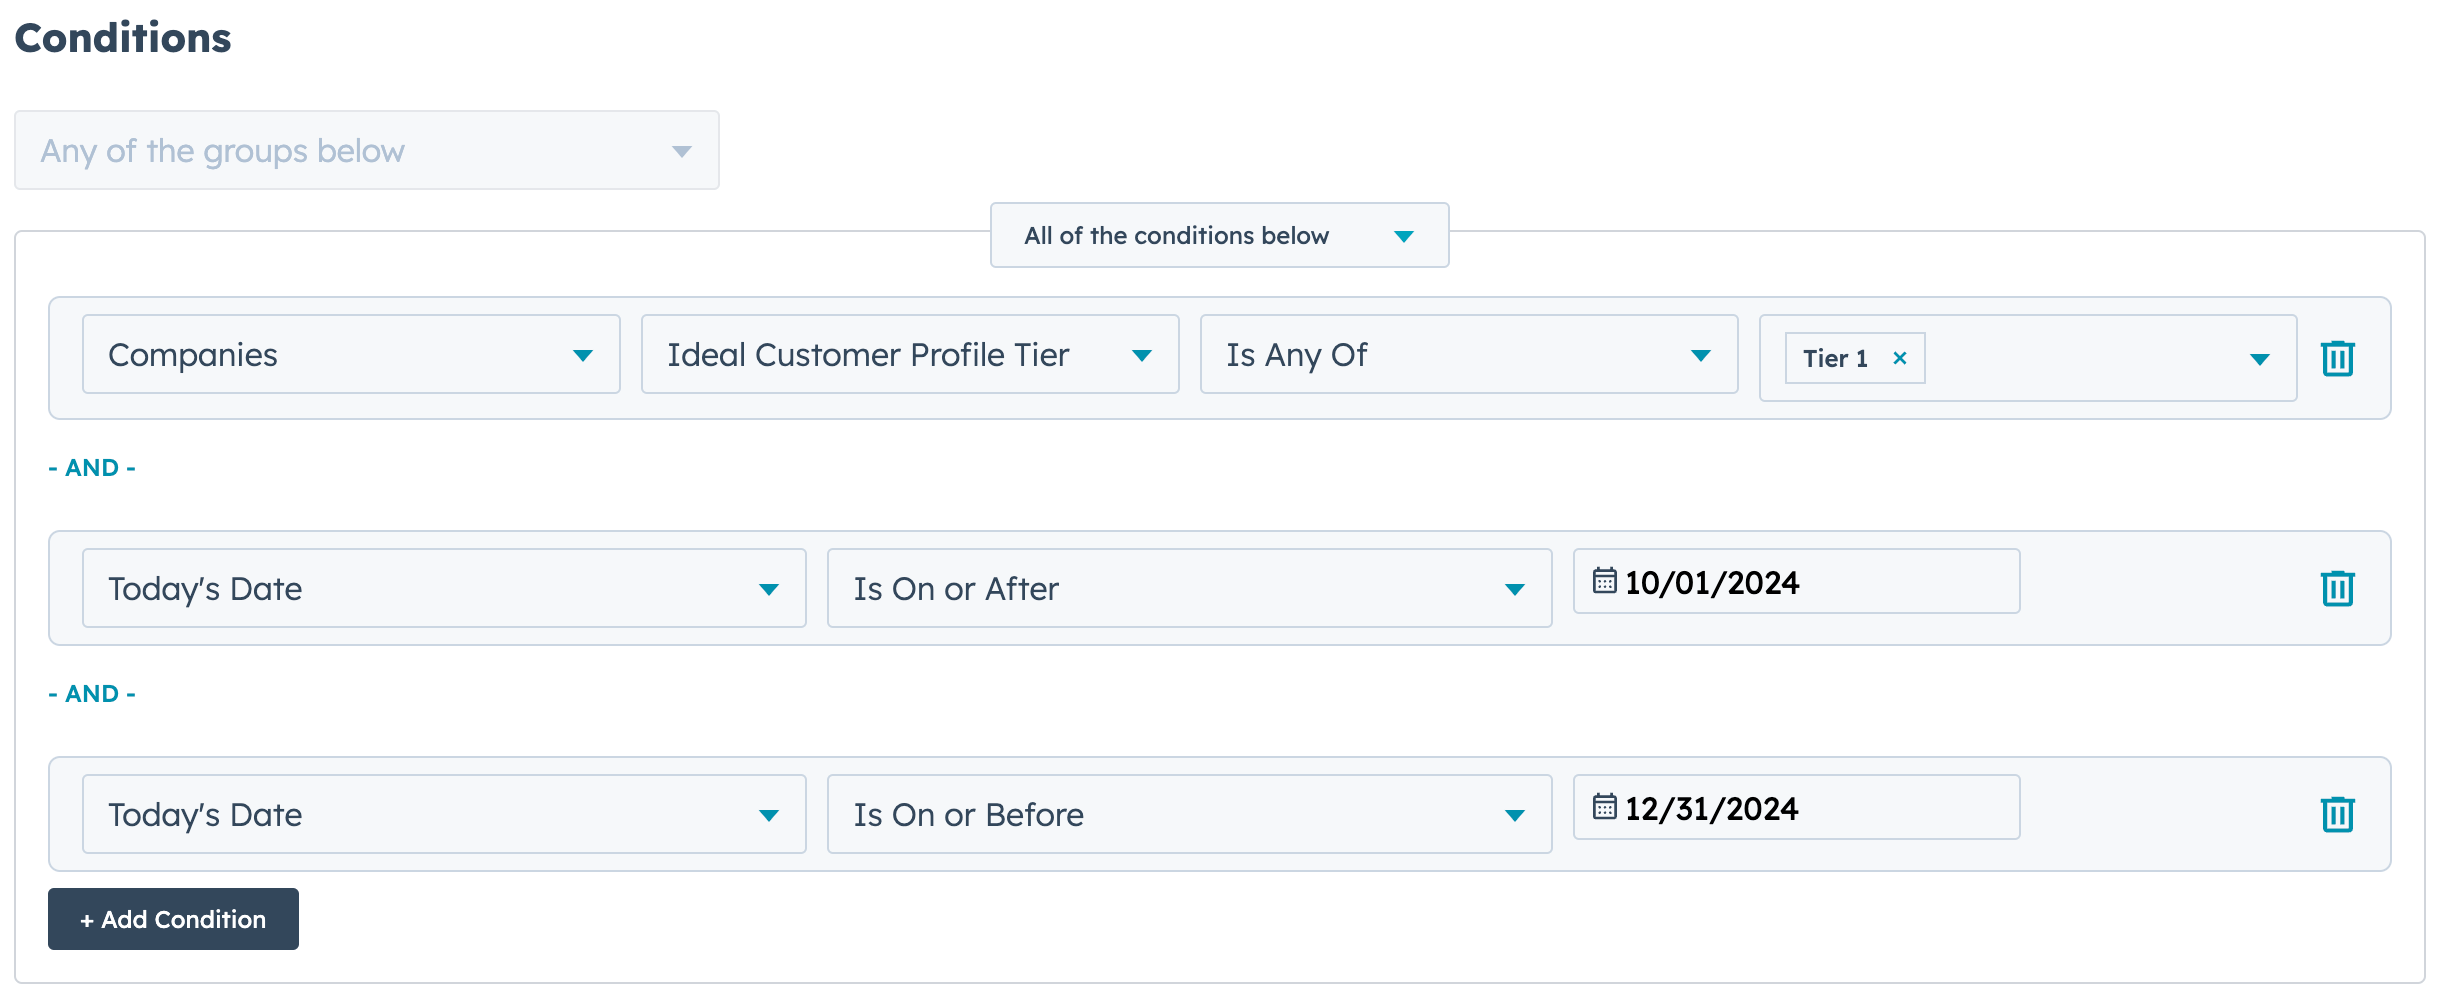The height and width of the screenshot is (998, 2440).
Task: Click the Tier 1 tag label
Action: pos(1834,358)
